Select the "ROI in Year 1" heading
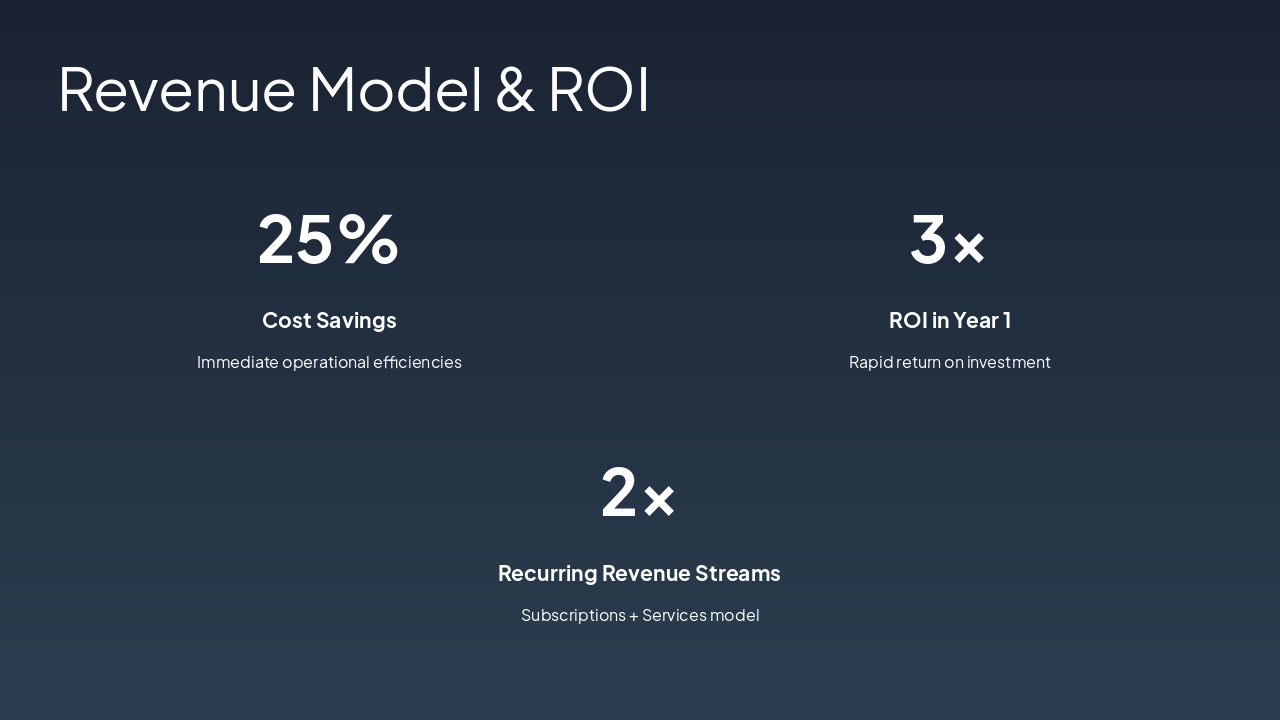The width and height of the screenshot is (1280, 720). pos(949,320)
